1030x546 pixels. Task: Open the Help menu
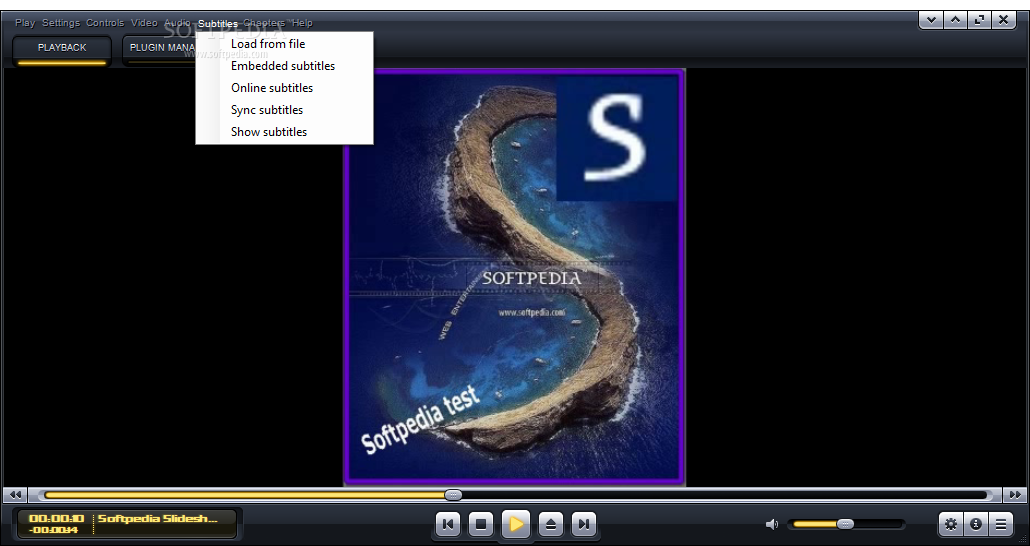[x=302, y=22]
